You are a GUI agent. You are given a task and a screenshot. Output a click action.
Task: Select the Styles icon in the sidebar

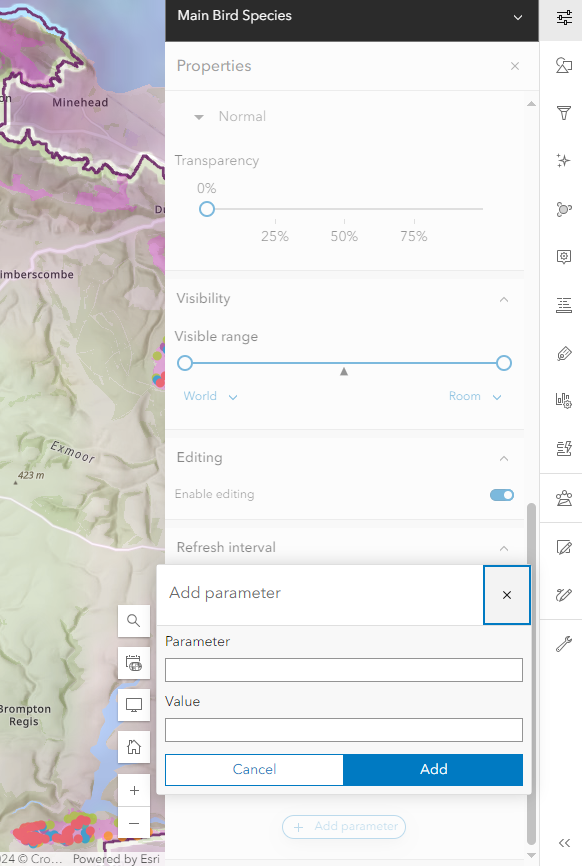[x=563, y=65]
